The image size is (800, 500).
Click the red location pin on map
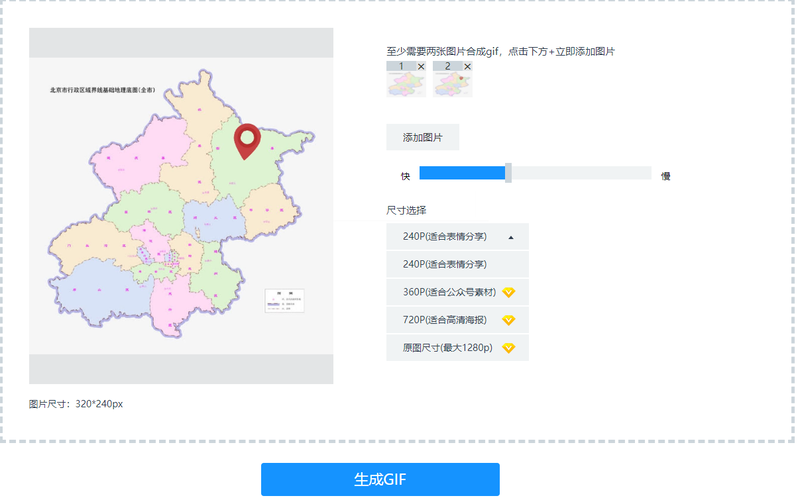[247, 140]
